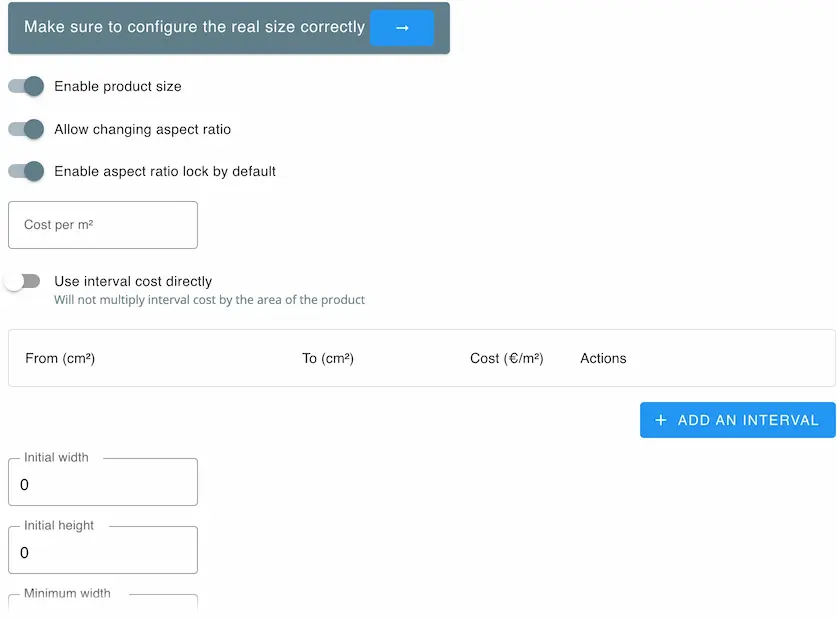This screenshot has width=837, height=619.
Task: Click the From (cm²) column header
Action: [x=60, y=358]
